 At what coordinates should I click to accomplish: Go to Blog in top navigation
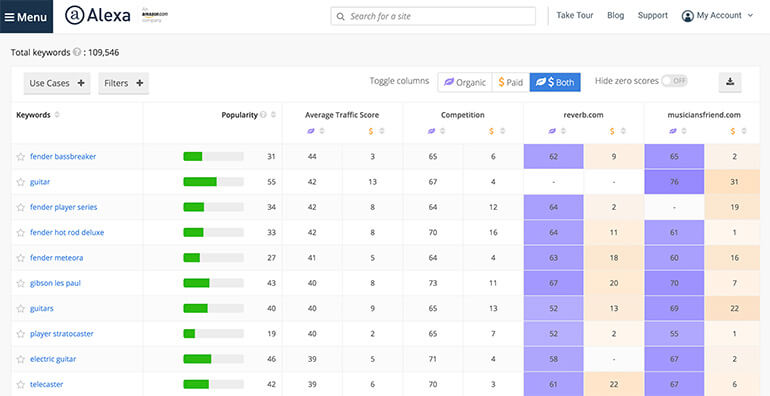(x=615, y=15)
